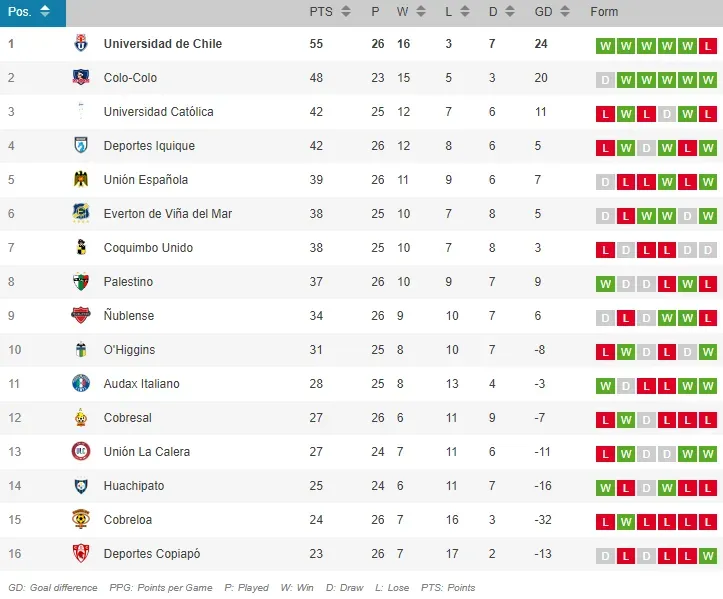Sort standings by PTS column
Viewport: 723px width, 599px height.
tap(330, 12)
